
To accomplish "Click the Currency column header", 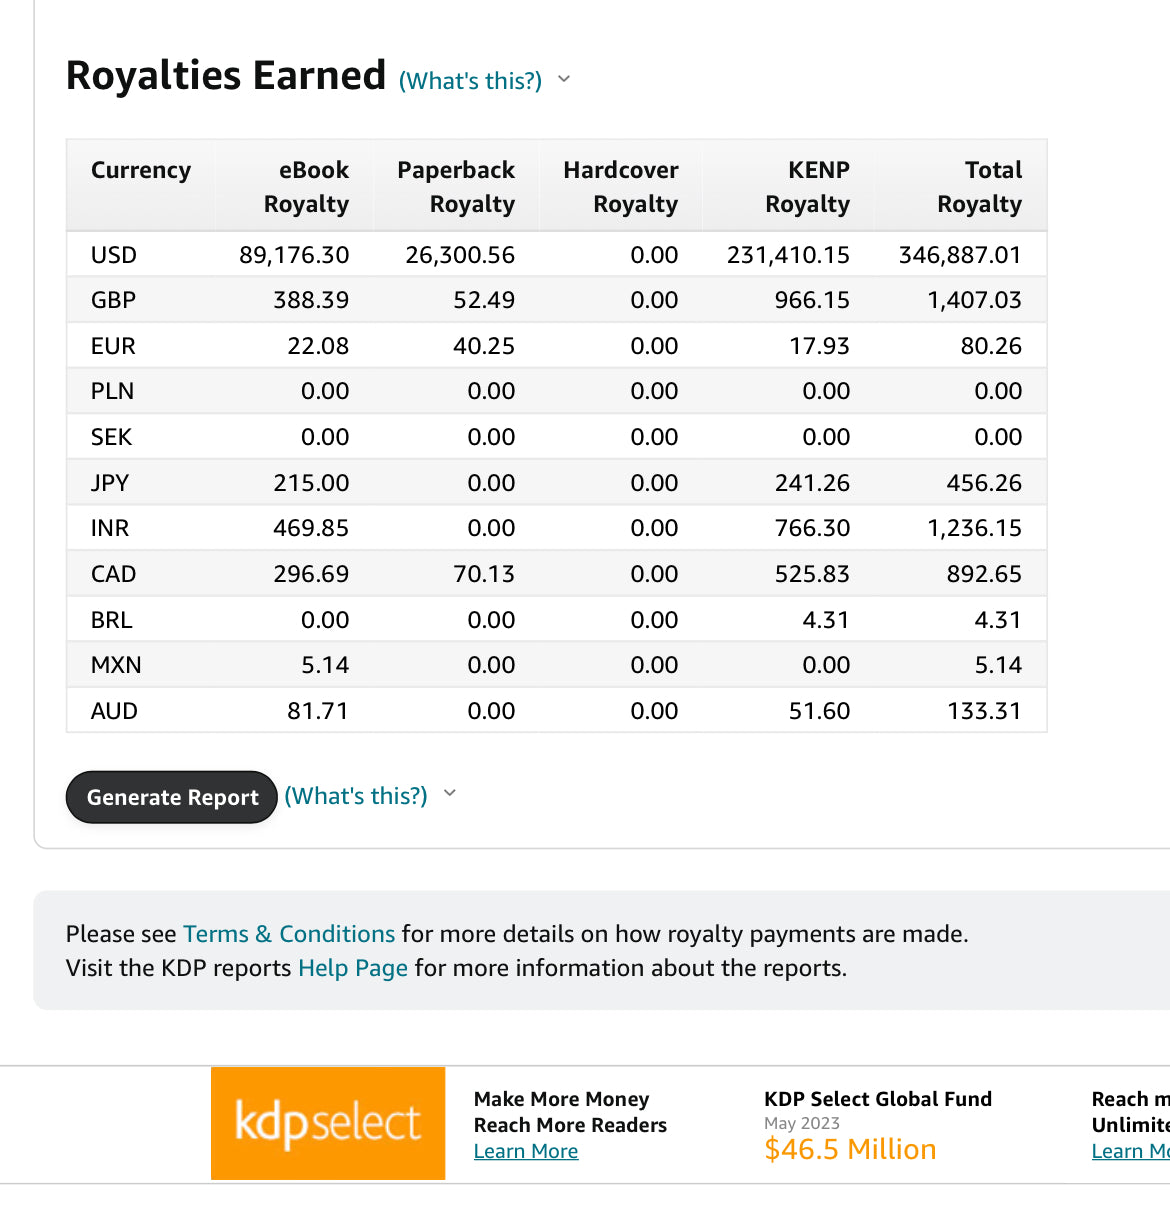I will [x=141, y=170].
